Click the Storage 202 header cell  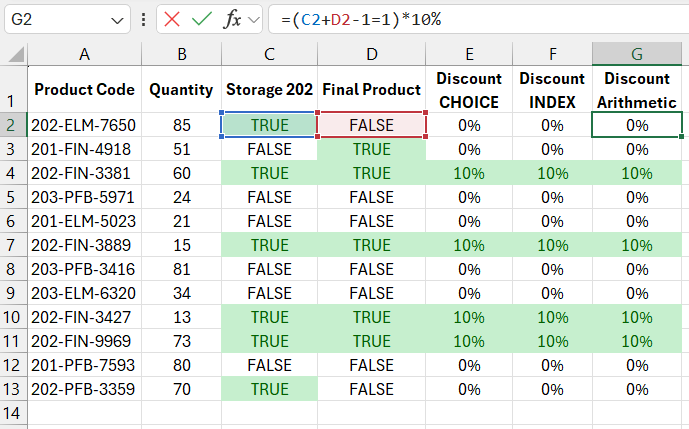[269, 89]
